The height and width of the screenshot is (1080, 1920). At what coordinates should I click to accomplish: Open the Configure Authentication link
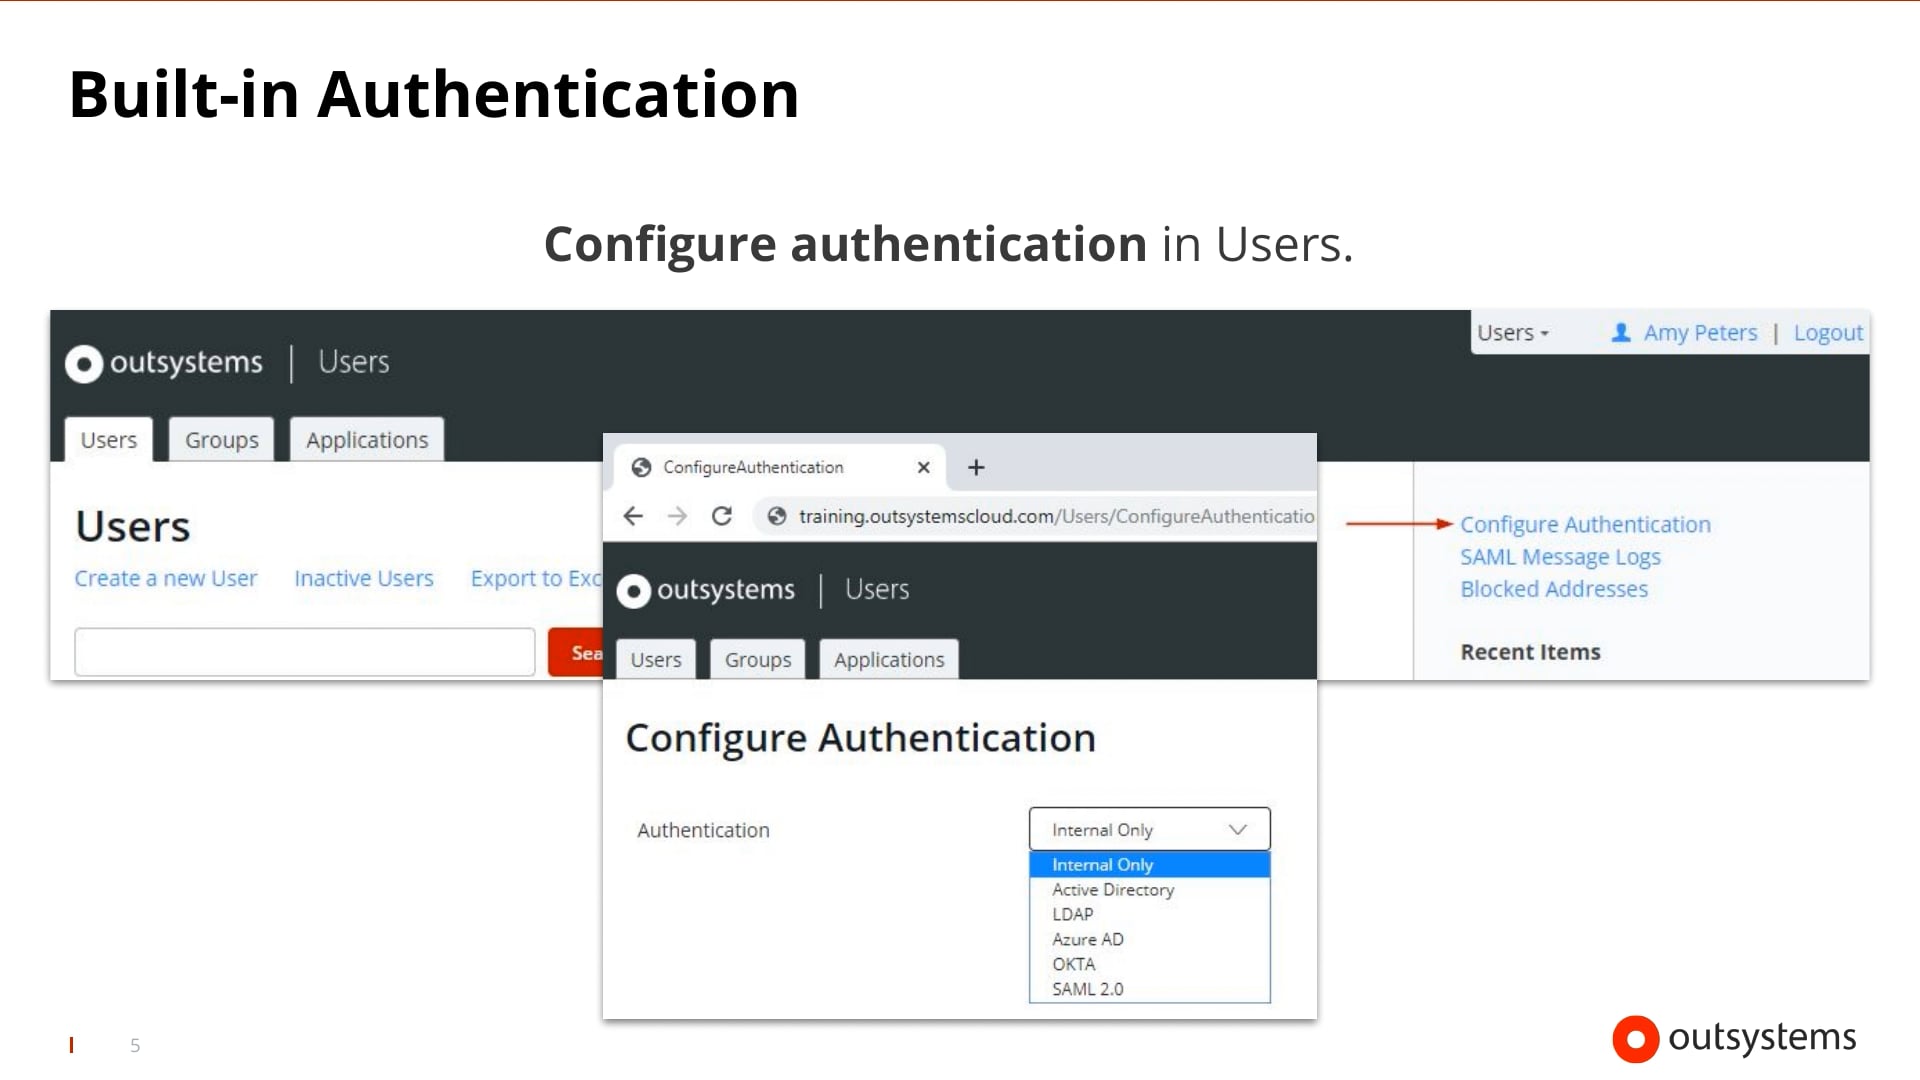click(x=1584, y=525)
